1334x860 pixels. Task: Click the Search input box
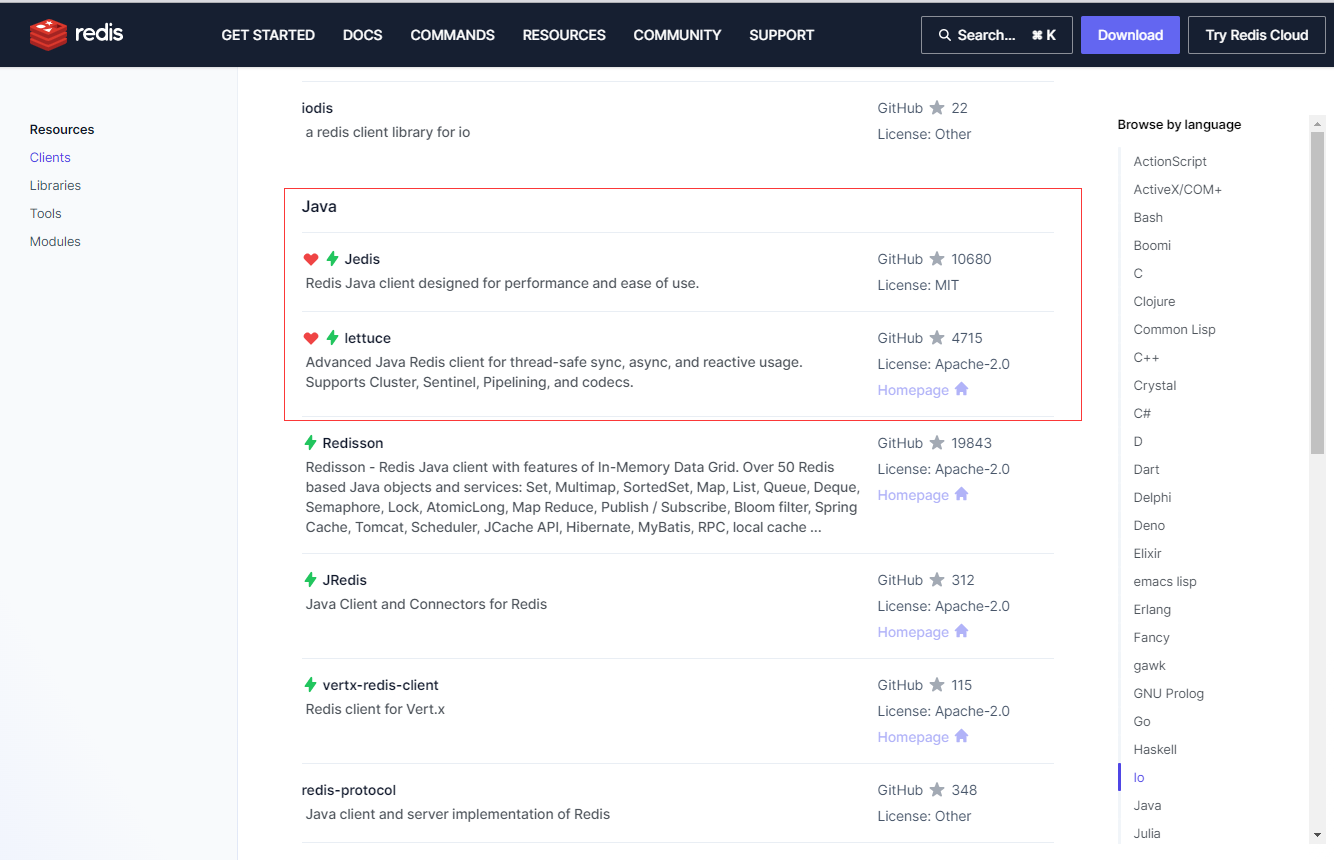(997, 35)
